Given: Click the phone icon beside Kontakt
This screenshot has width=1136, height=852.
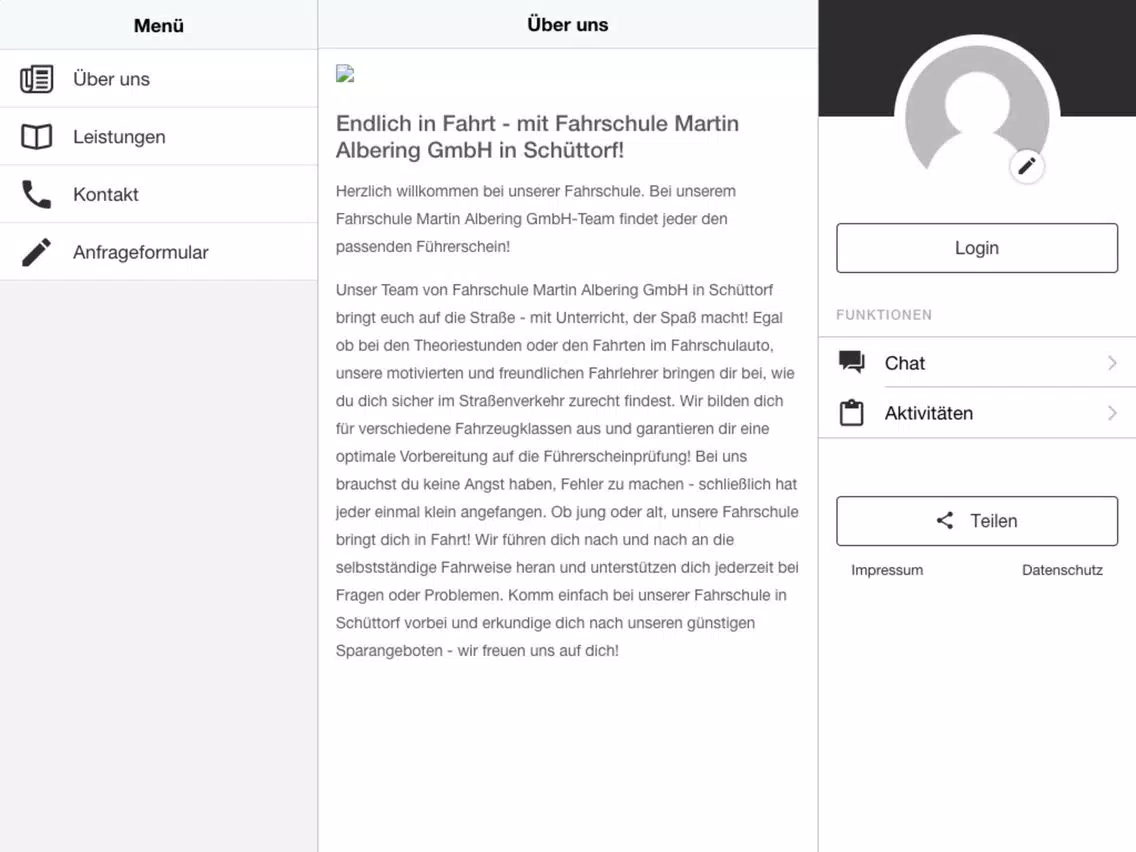Looking at the screenshot, I should pyautogui.click(x=36, y=194).
